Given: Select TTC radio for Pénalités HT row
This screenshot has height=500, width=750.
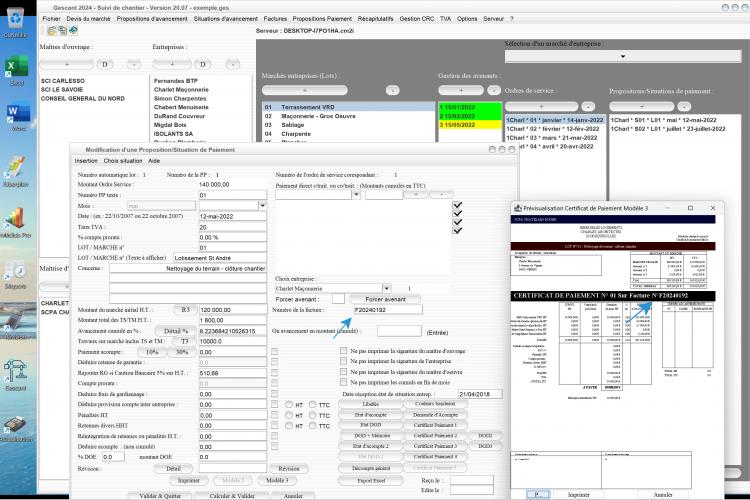Looking at the screenshot, I should point(313,415).
